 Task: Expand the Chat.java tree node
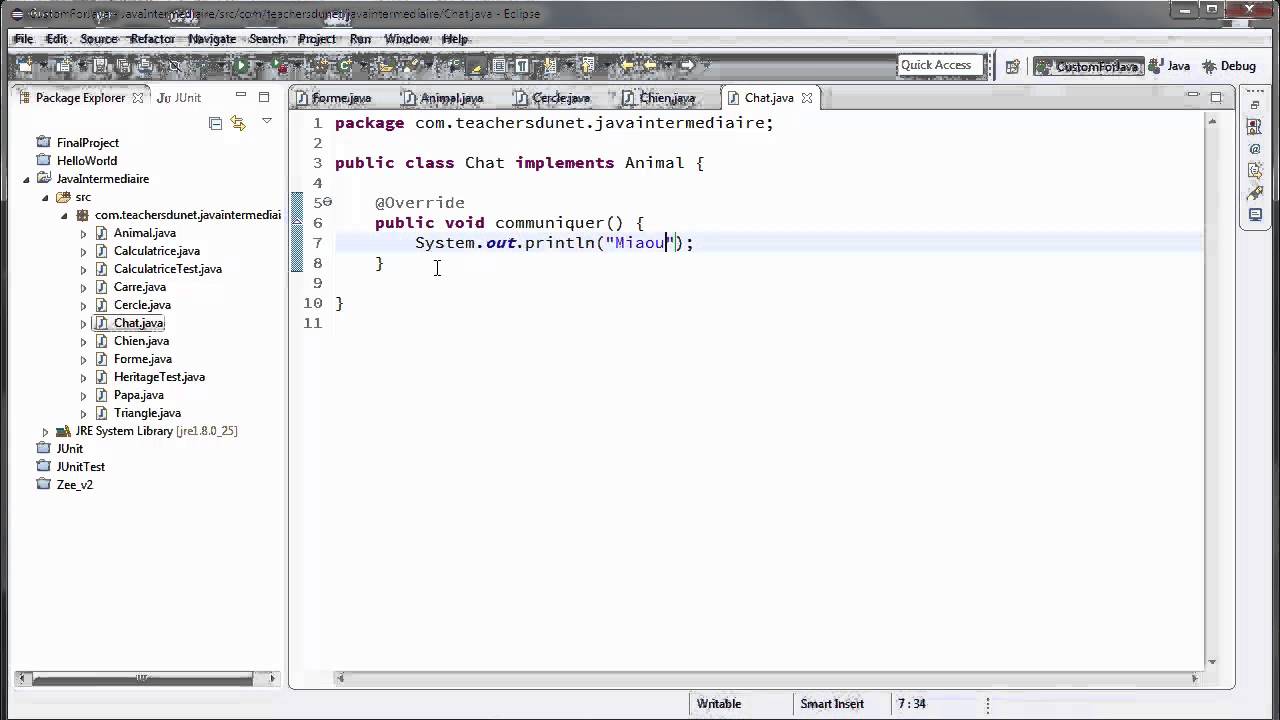(83, 323)
